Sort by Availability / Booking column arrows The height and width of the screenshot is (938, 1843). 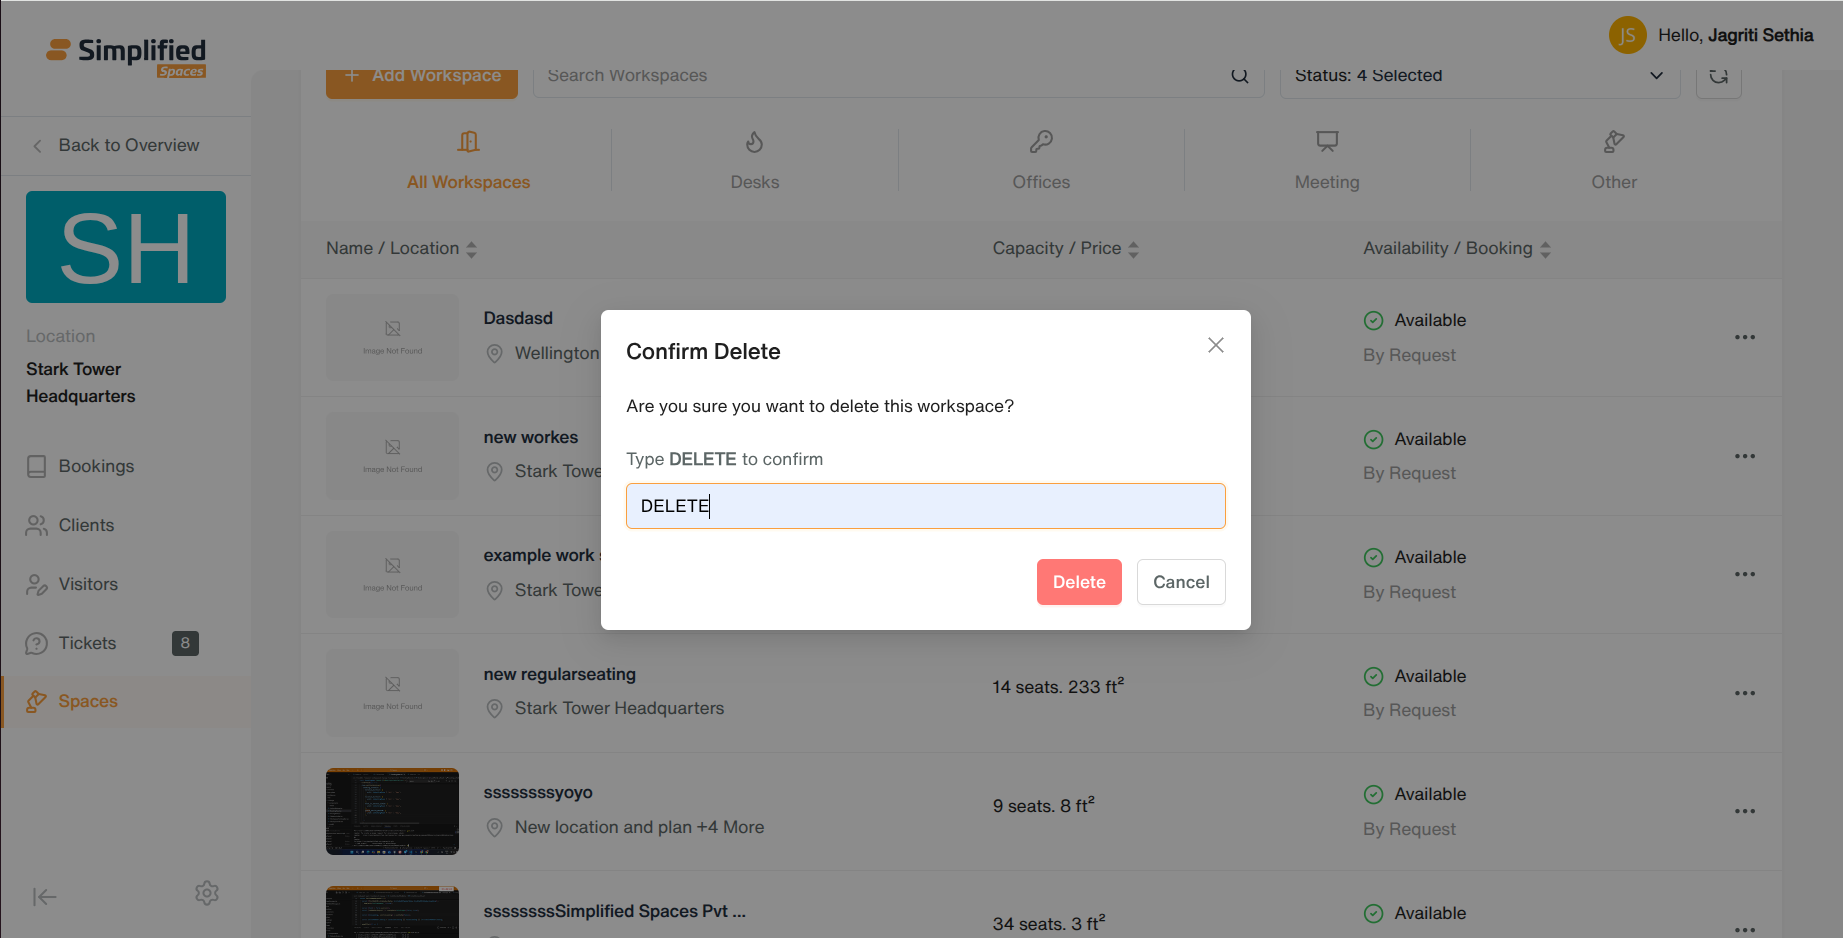[x=1545, y=249]
